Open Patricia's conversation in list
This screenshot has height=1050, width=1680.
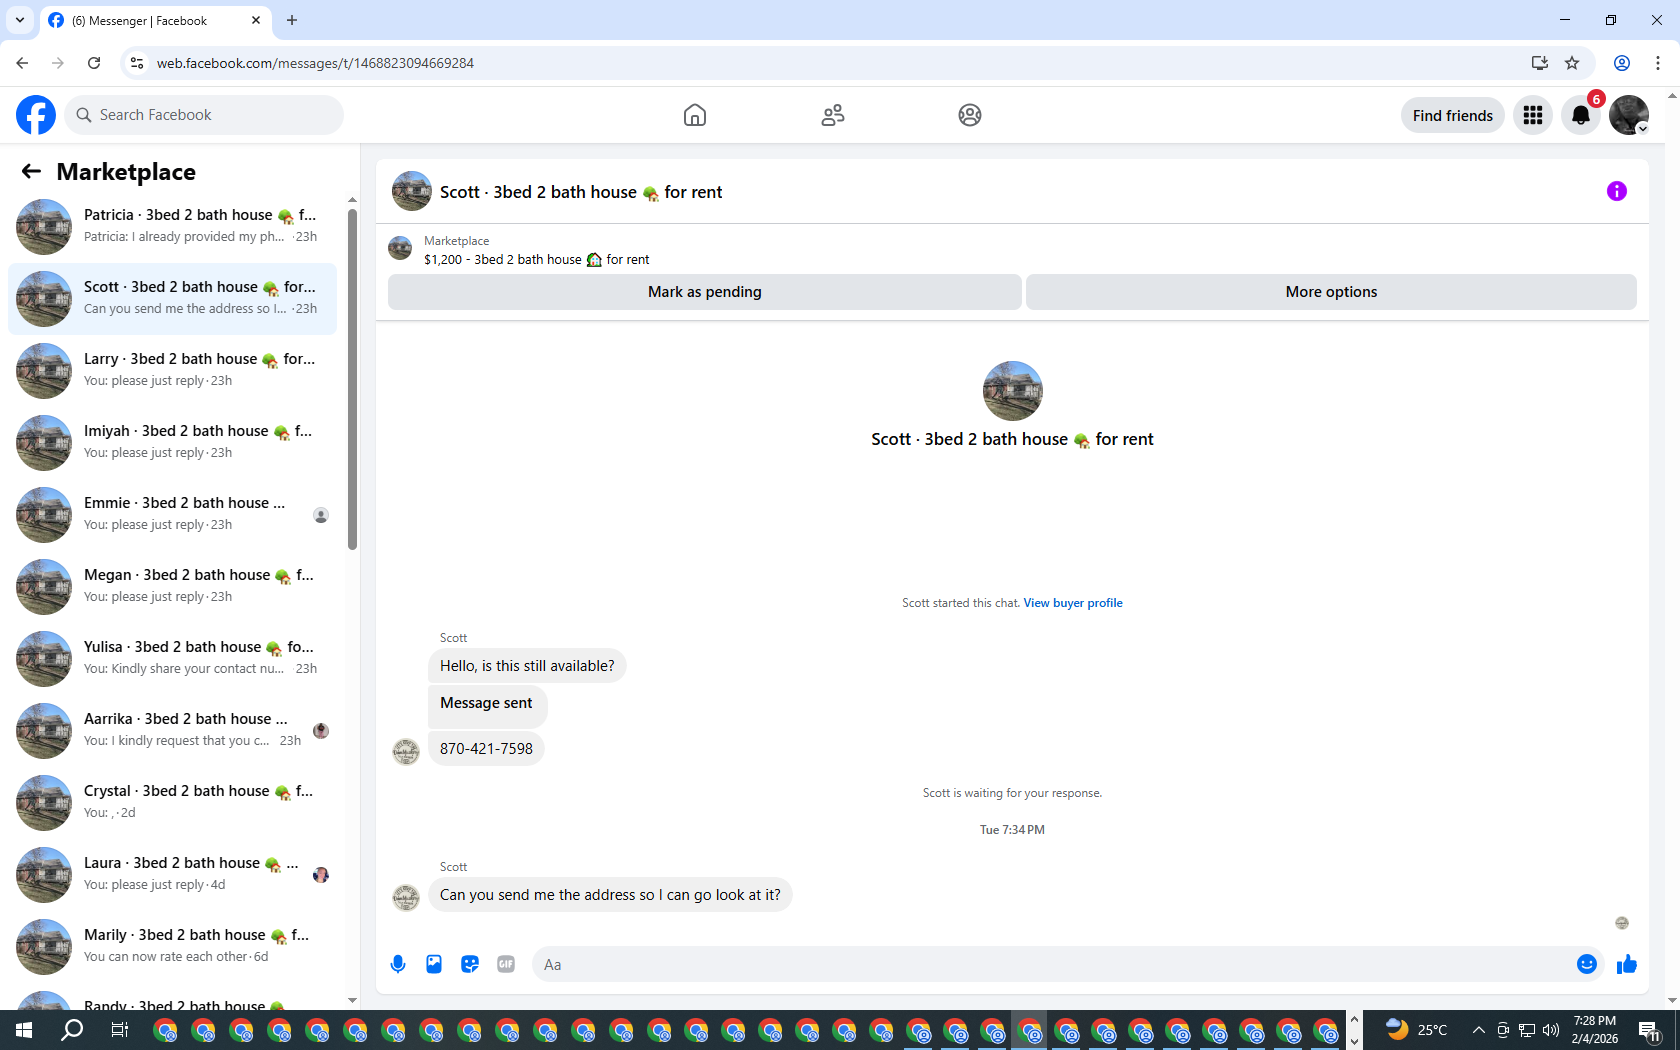(x=172, y=226)
